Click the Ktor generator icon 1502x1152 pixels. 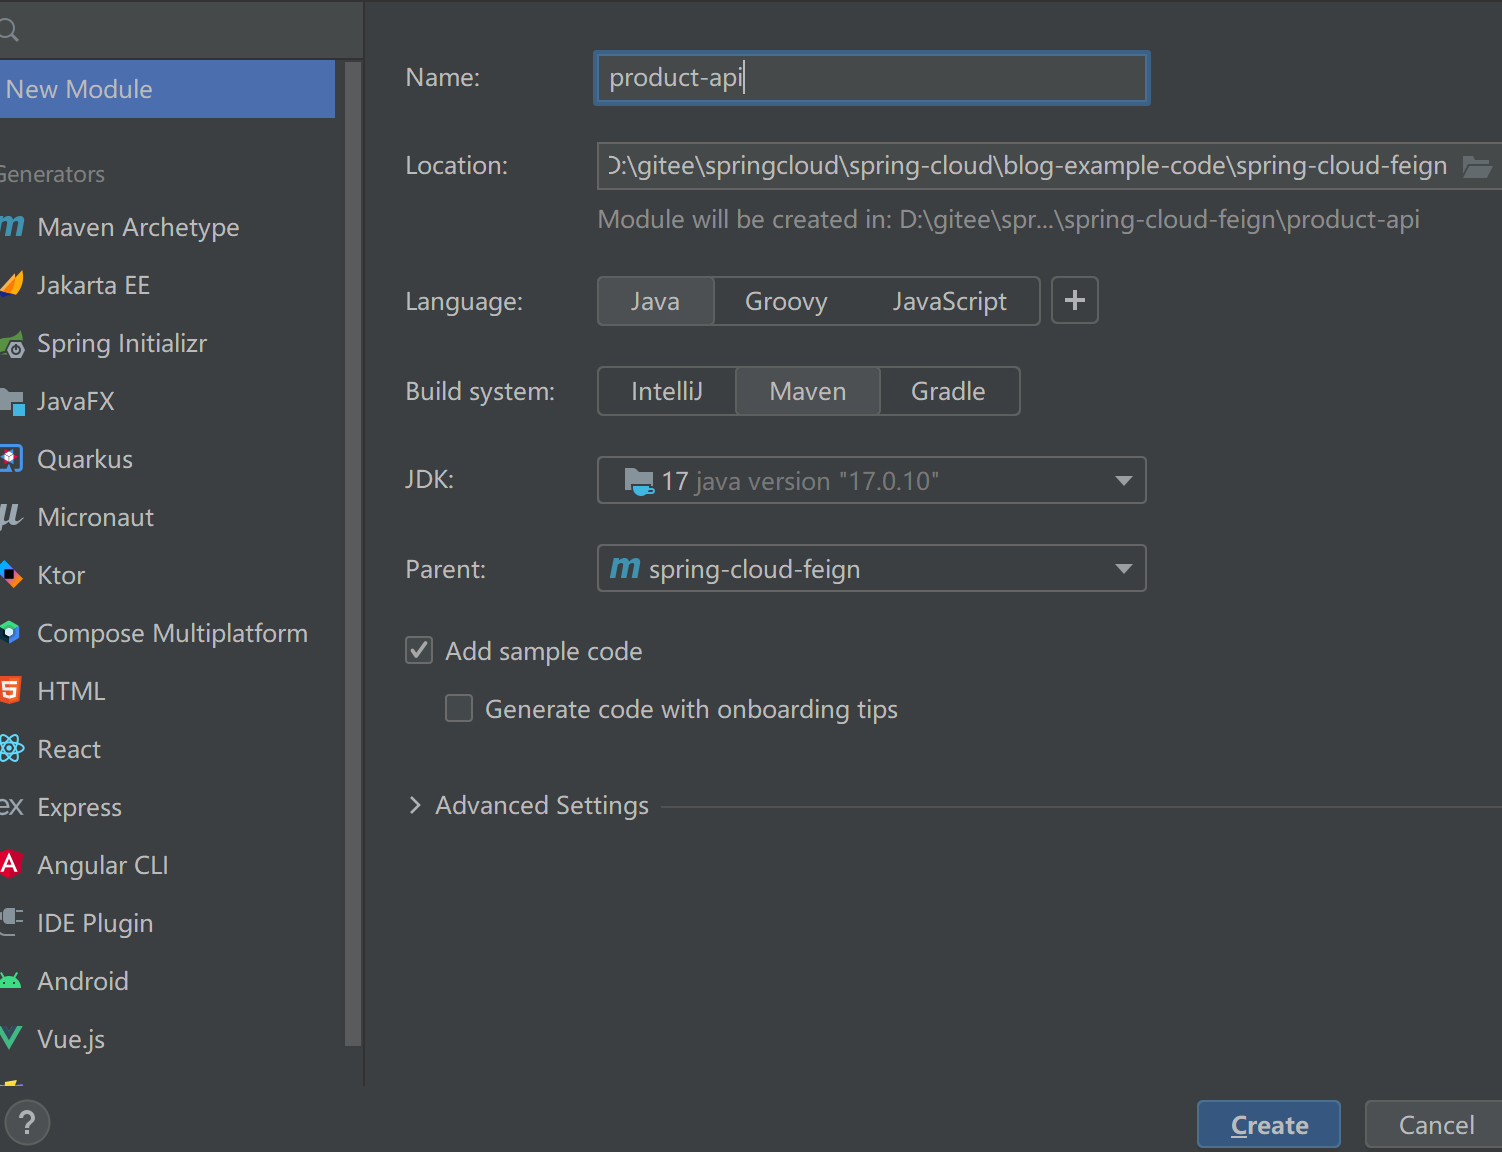pos(11,575)
